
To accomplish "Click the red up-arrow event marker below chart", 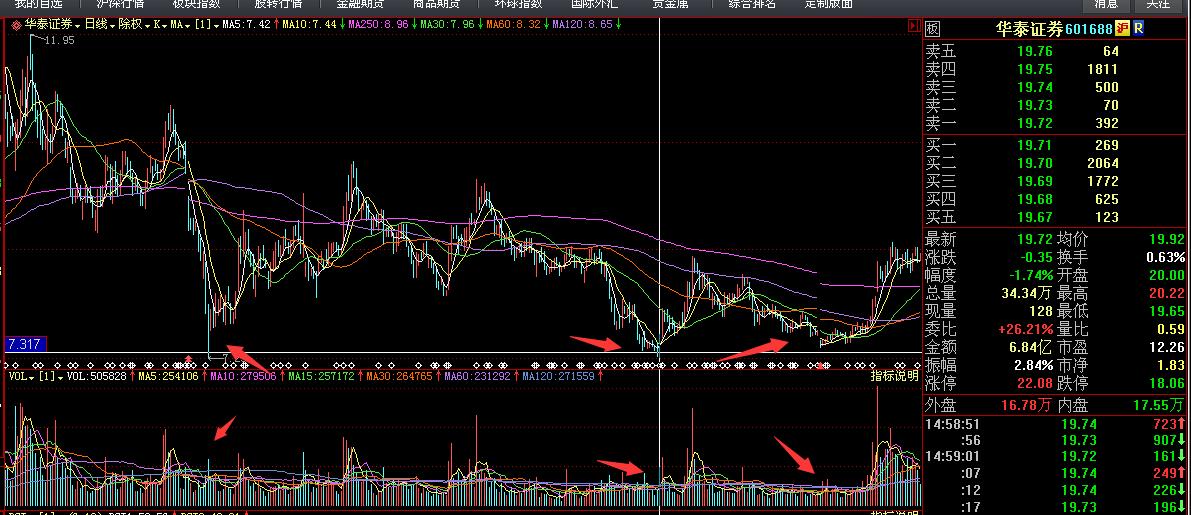I will pyautogui.click(x=188, y=357).
